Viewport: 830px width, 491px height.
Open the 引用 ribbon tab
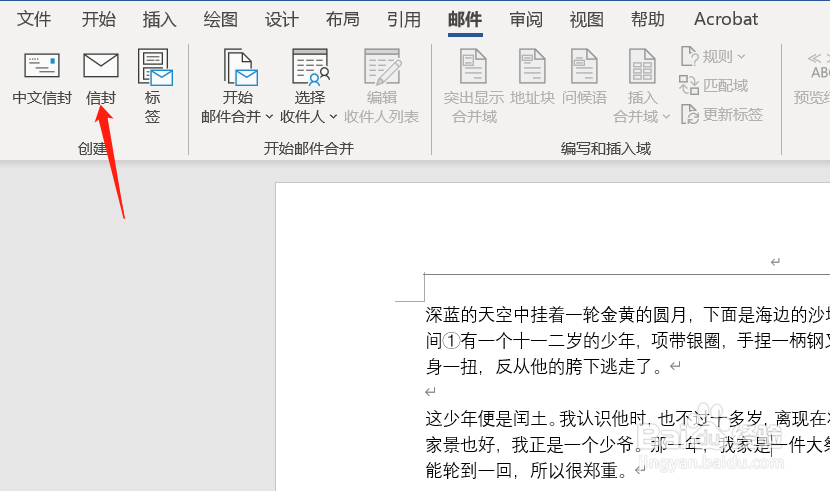click(404, 20)
